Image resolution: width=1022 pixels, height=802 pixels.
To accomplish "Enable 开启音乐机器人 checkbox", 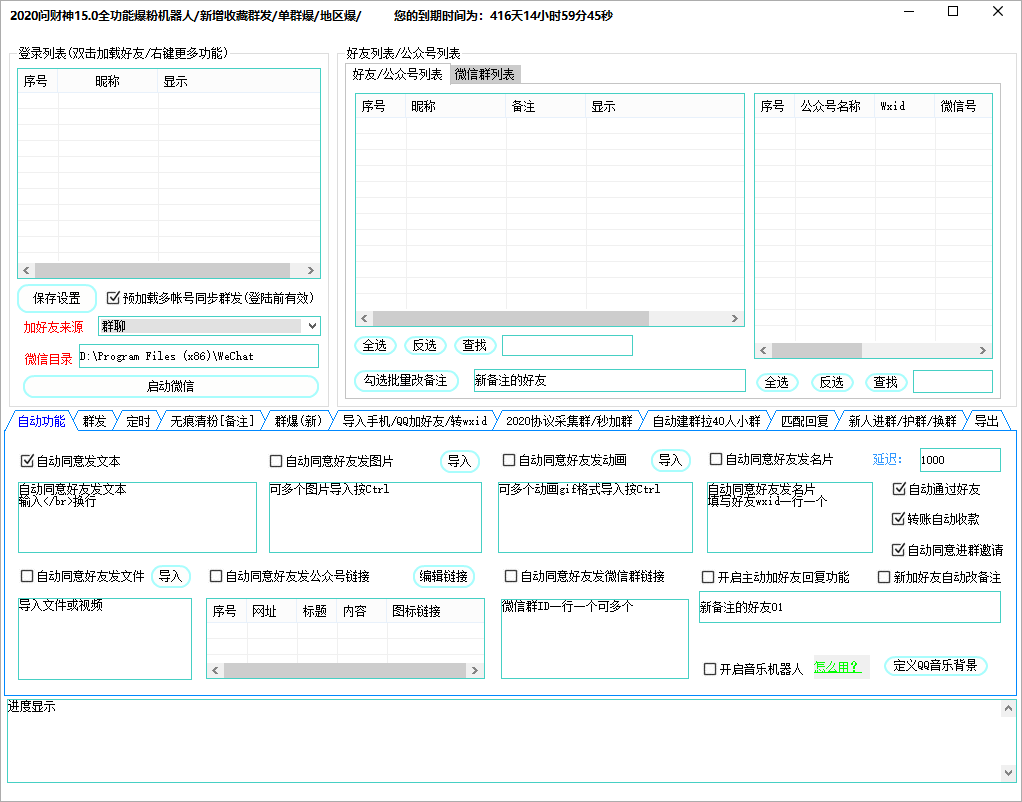I will click(710, 669).
